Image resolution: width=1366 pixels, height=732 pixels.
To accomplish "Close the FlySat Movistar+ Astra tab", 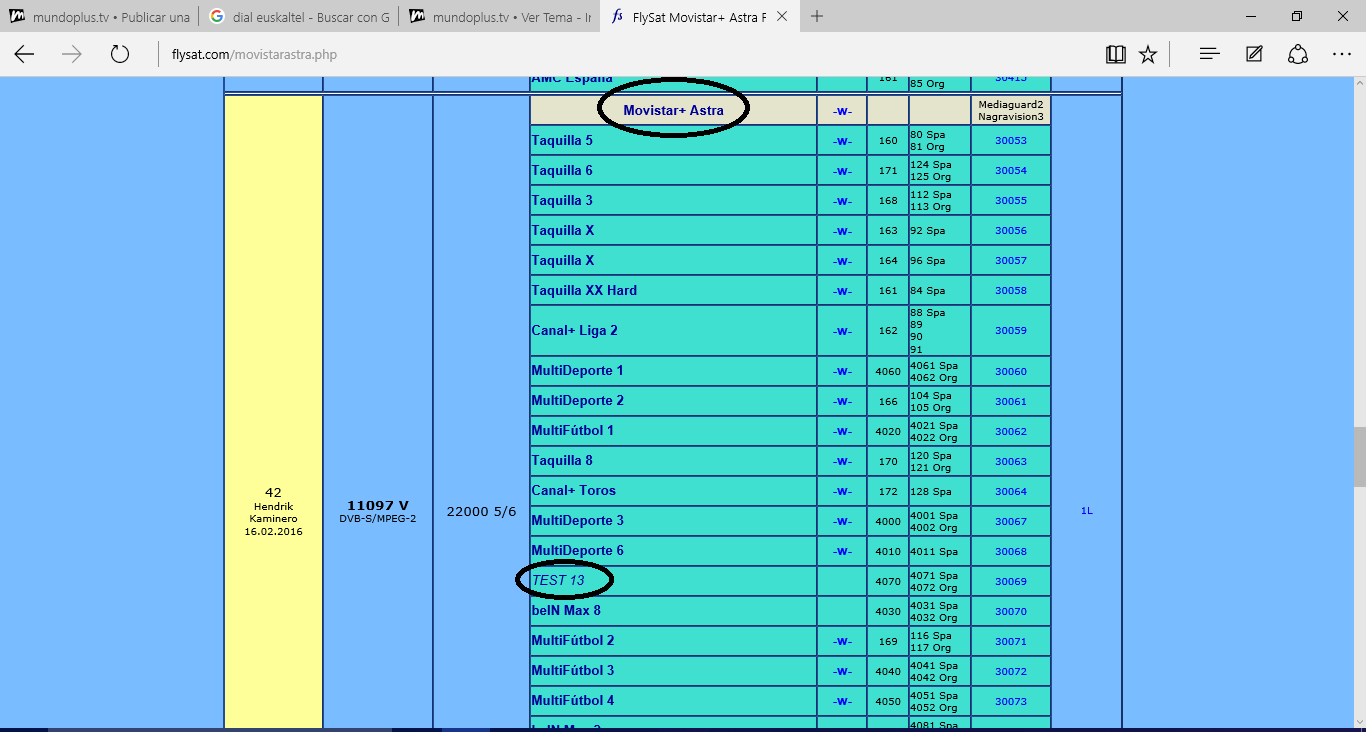I will (782, 17).
